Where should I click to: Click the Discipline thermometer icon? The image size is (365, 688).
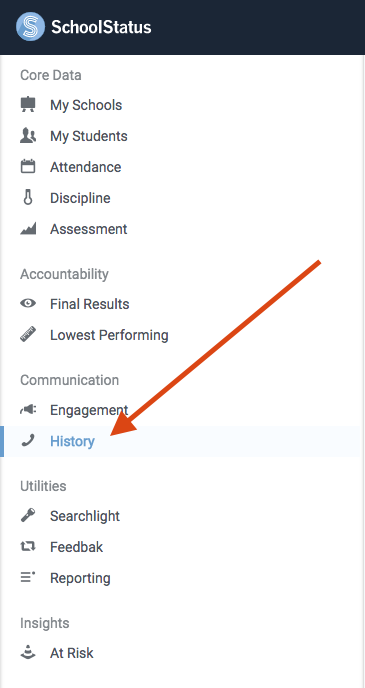click(28, 198)
